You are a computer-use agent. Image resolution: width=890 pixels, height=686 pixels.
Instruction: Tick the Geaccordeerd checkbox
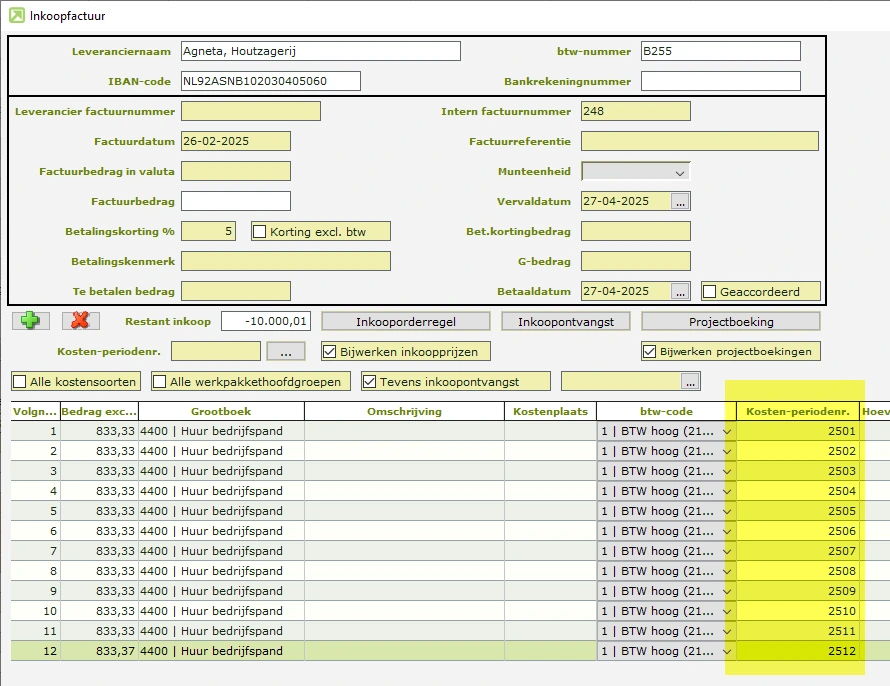[x=710, y=292]
